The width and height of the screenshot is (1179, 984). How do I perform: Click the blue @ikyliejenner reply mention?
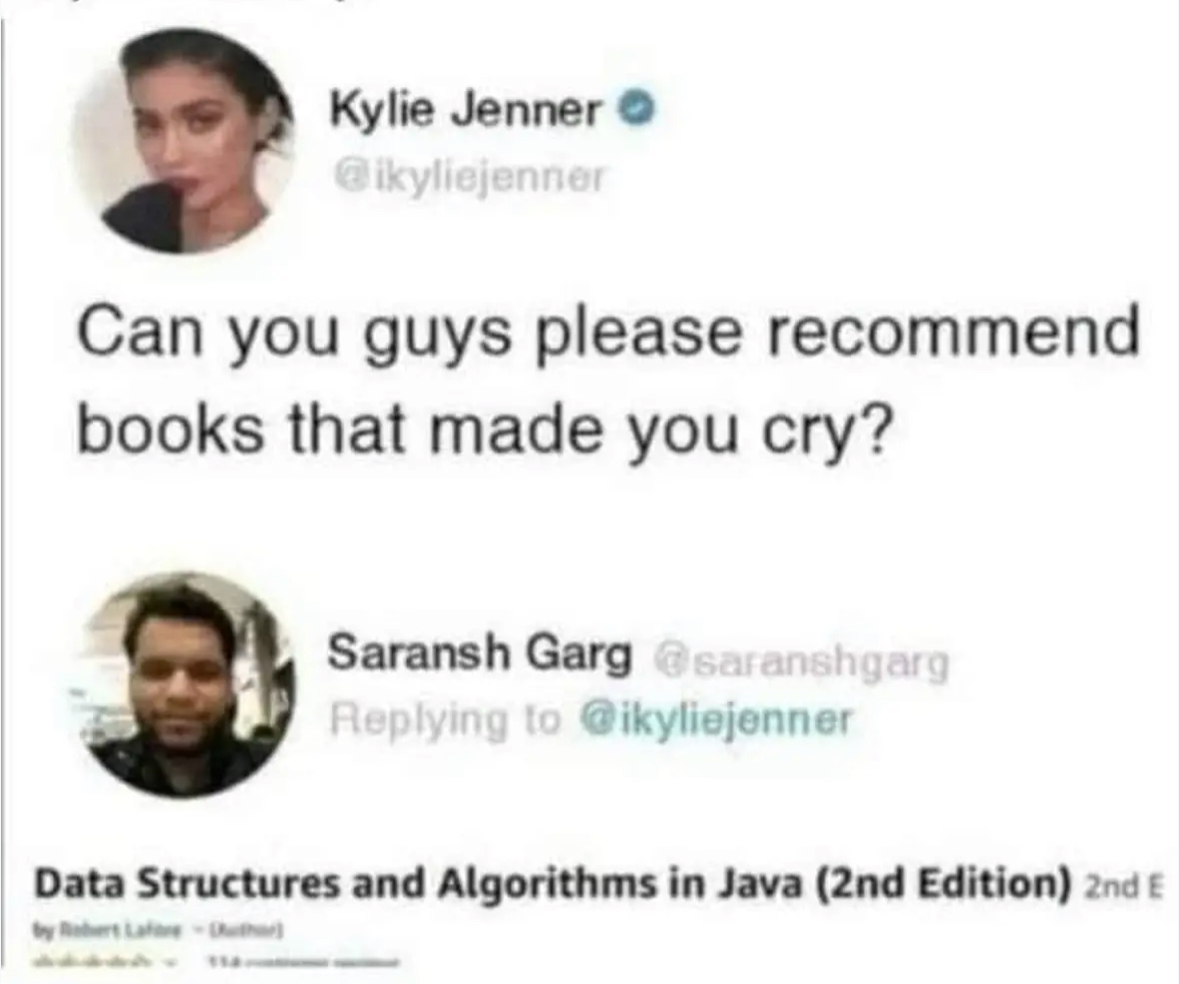[715, 719]
